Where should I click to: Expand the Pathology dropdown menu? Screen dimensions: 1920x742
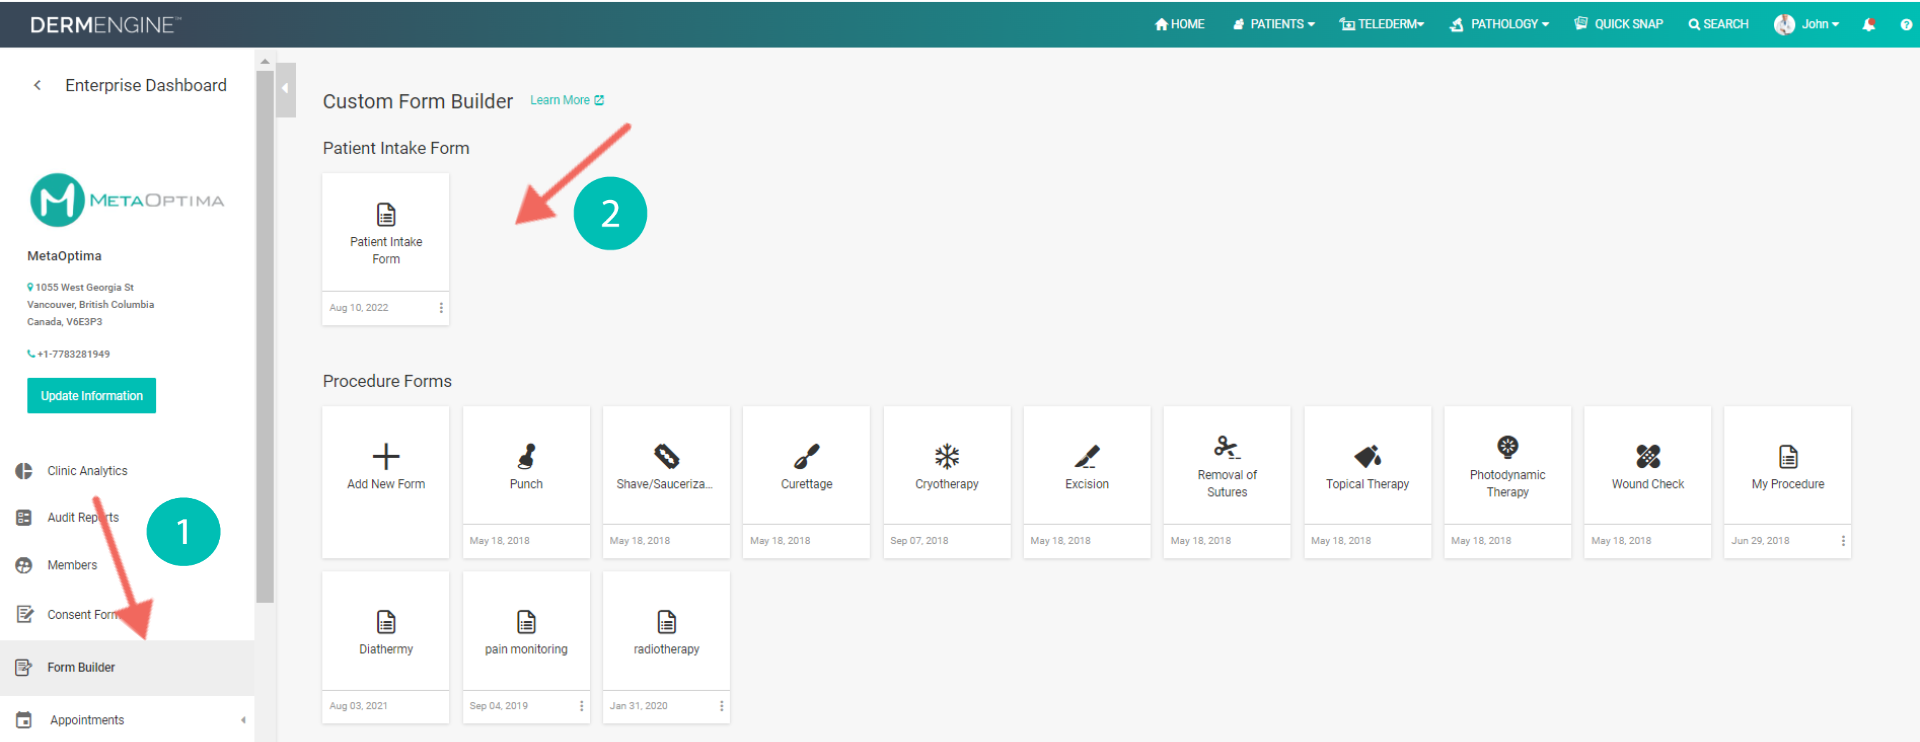click(x=1500, y=24)
